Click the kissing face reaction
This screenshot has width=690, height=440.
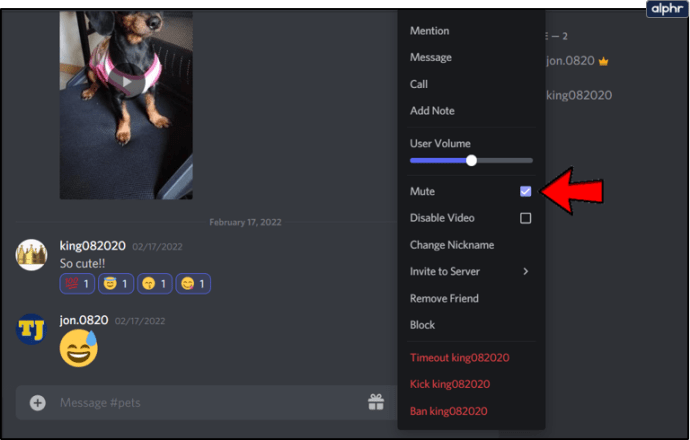pos(154,284)
